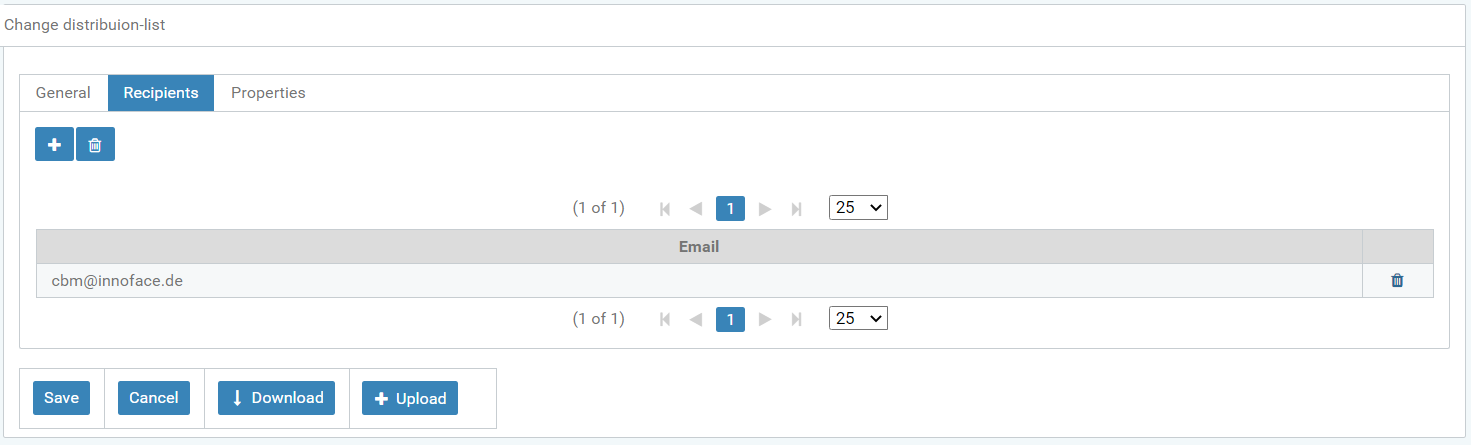Delete the cbm@innoface.de row via trash icon

[x=1397, y=281]
